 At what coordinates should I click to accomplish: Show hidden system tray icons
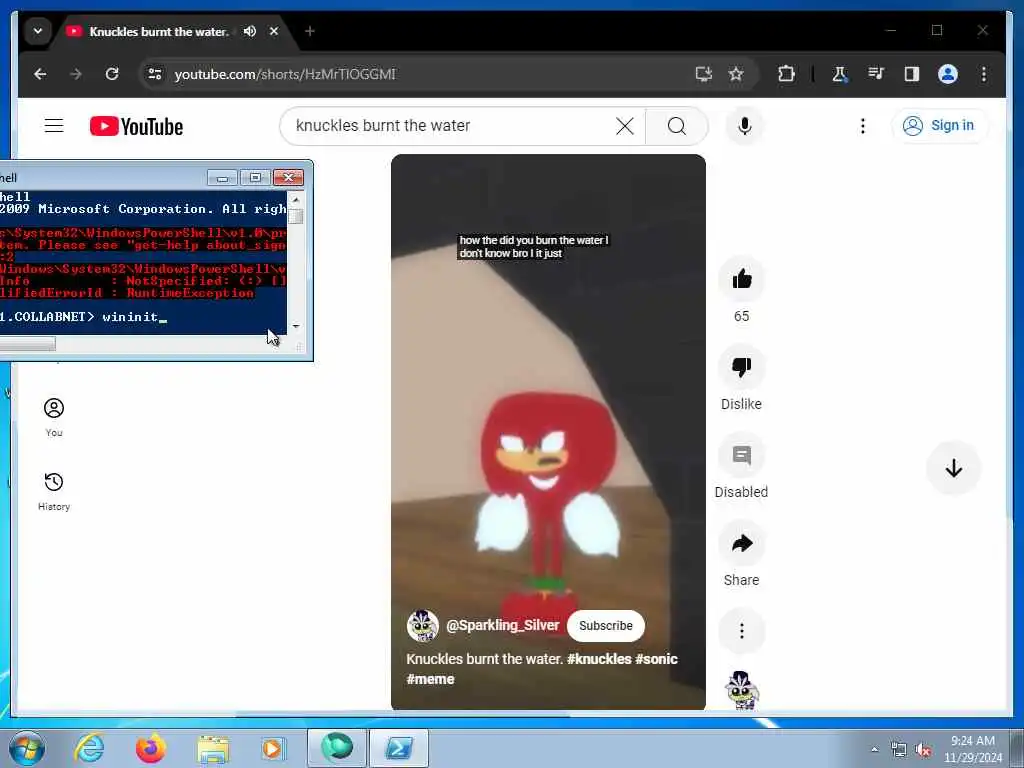point(874,749)
